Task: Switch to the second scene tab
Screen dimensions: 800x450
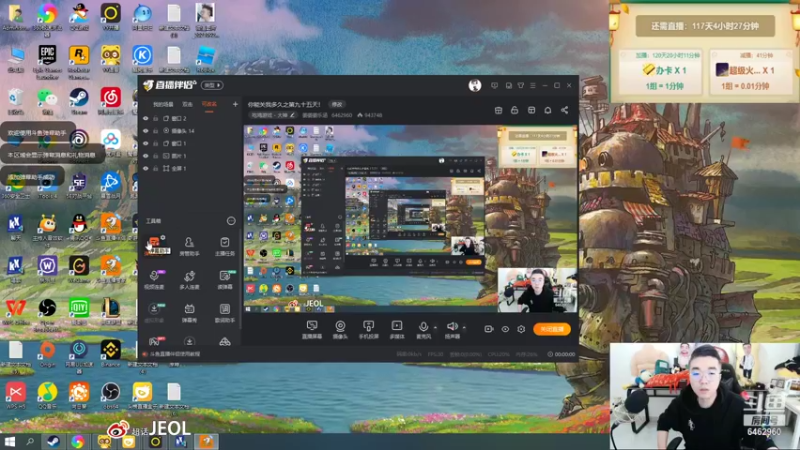Action: pos(188,104)
